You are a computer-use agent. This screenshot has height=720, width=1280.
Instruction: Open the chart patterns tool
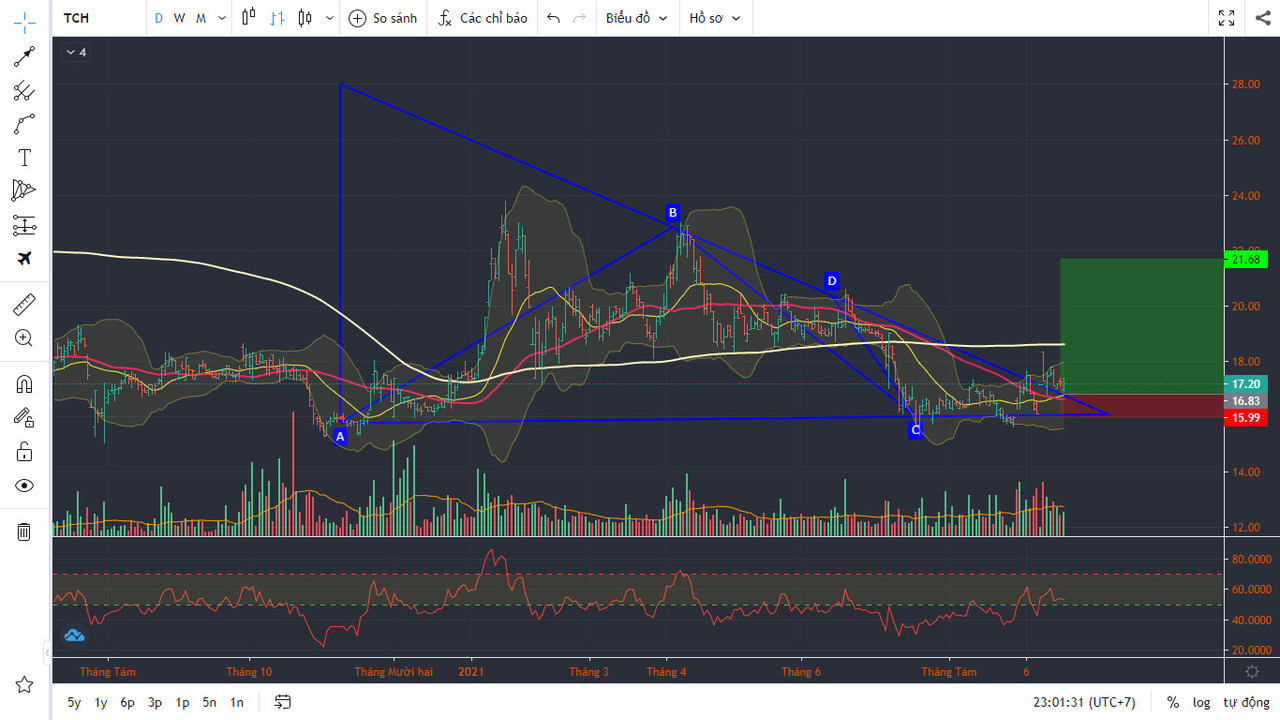(x=24, y=190)
